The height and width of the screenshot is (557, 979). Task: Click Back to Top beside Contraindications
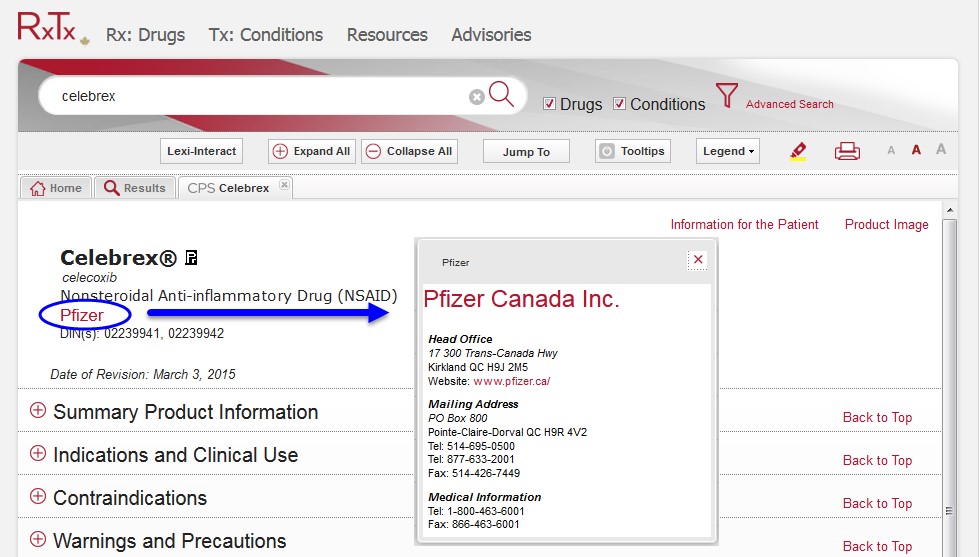(877, 504)
